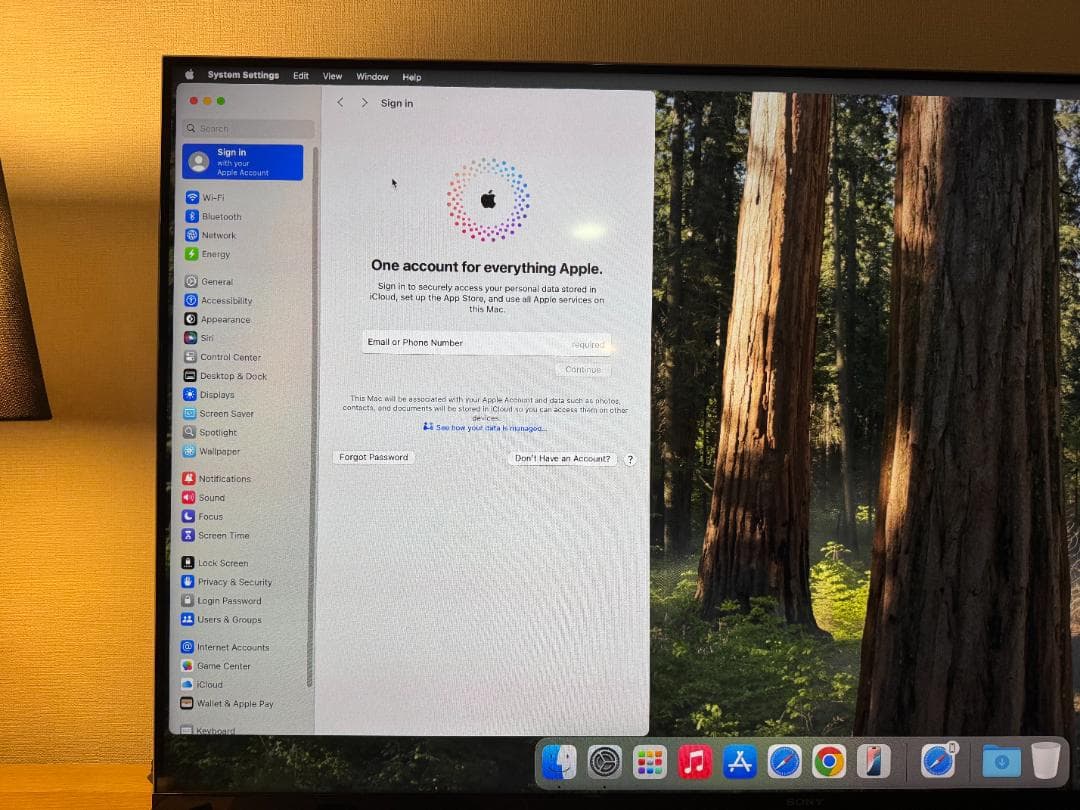Open Sound settings from the sidebar
The height and width of the screenshot is (810, 1080).
[x=212, y=497]
